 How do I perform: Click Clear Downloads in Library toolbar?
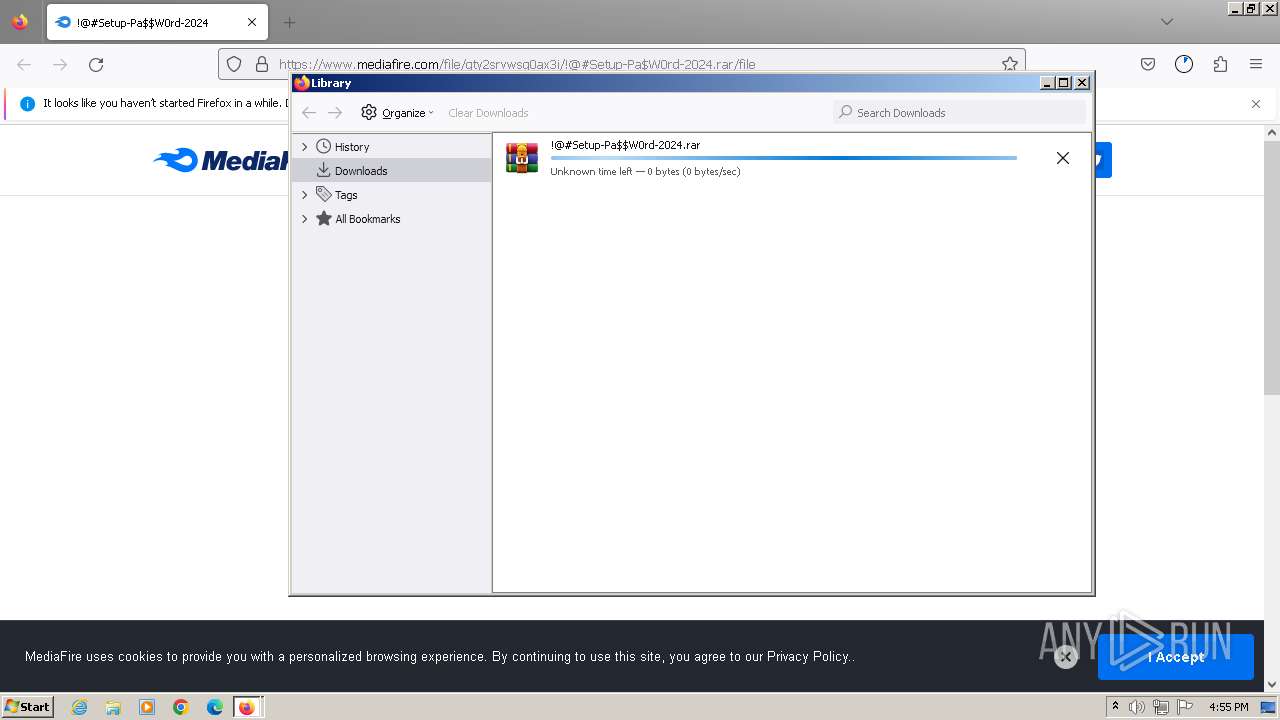(x=488, y=113)
